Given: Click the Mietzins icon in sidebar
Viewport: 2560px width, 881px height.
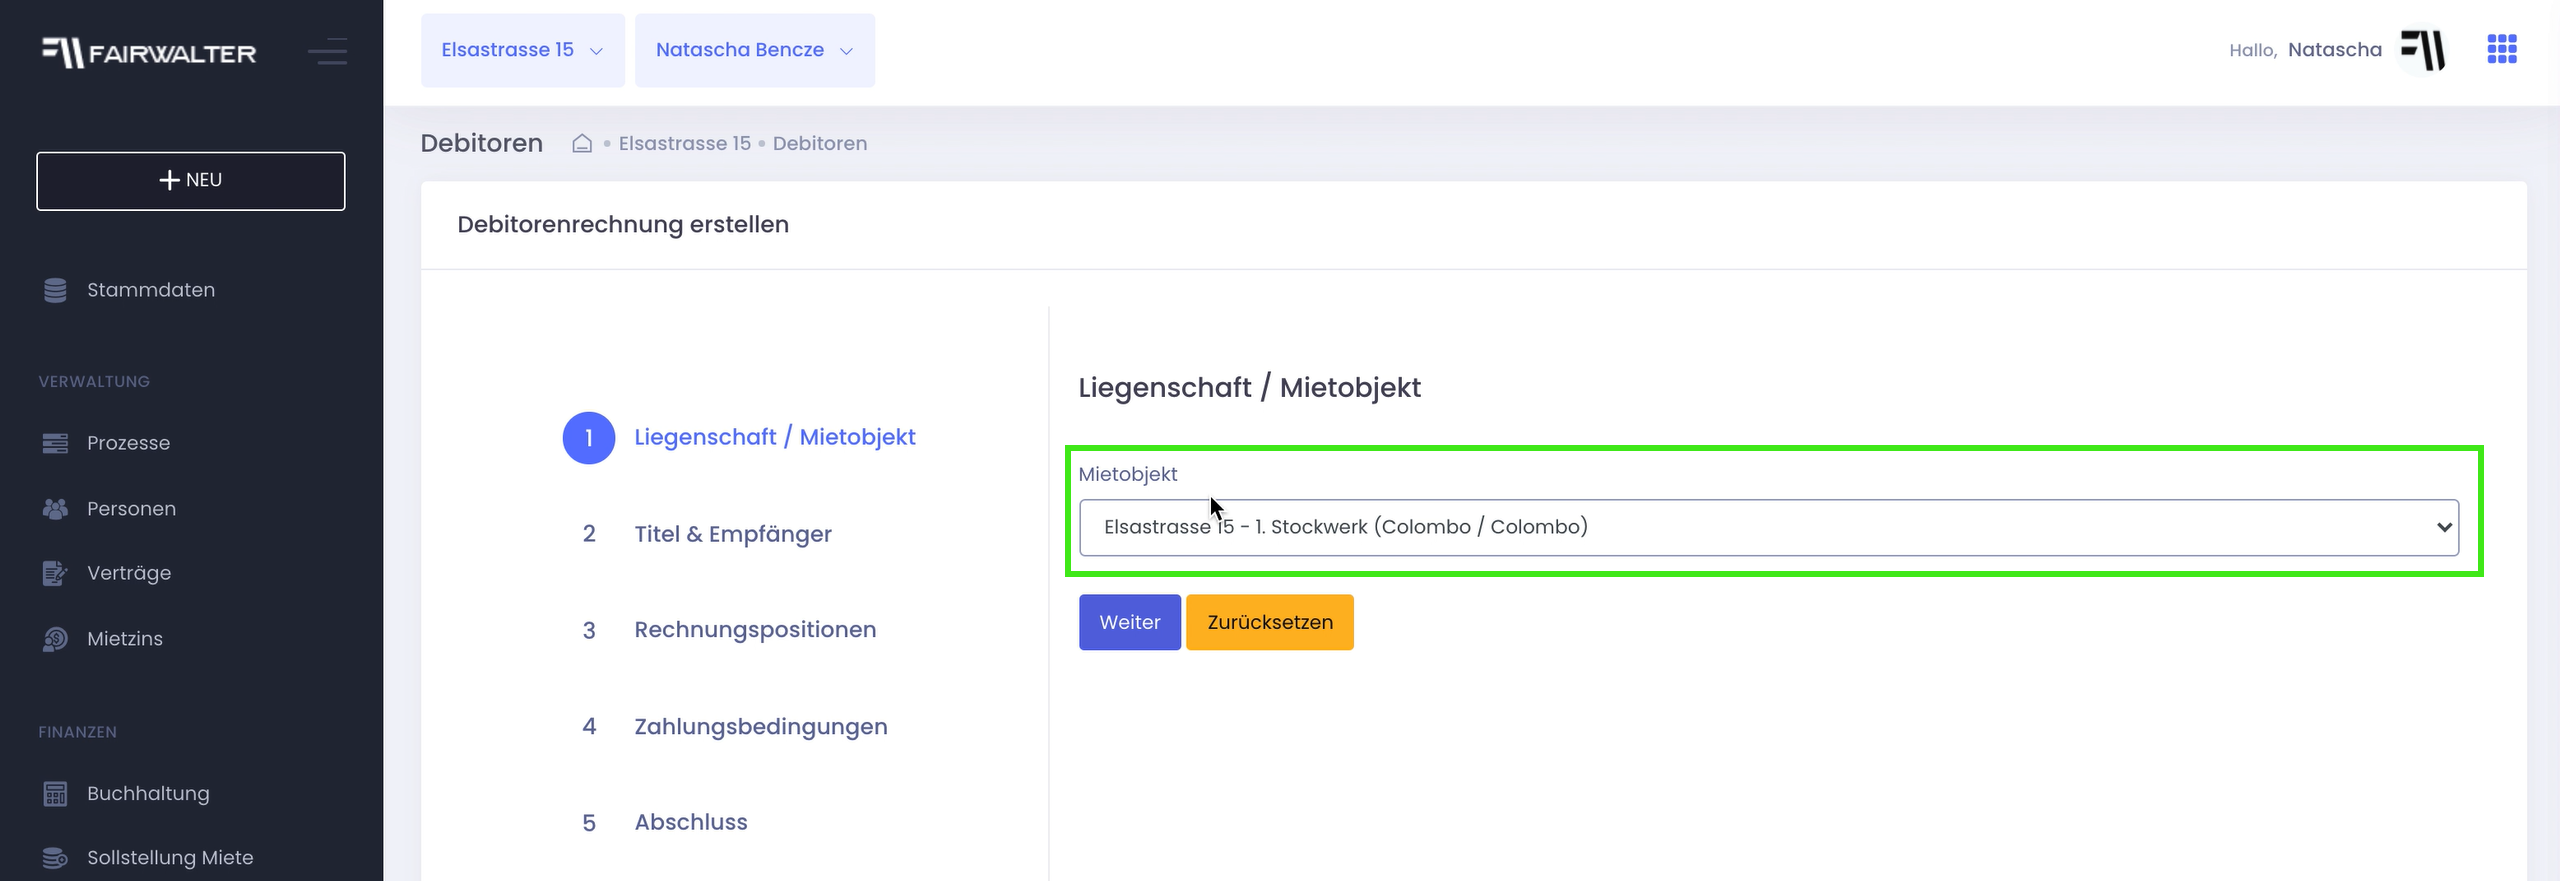Looking at the screenshot, I should [55, 639].
